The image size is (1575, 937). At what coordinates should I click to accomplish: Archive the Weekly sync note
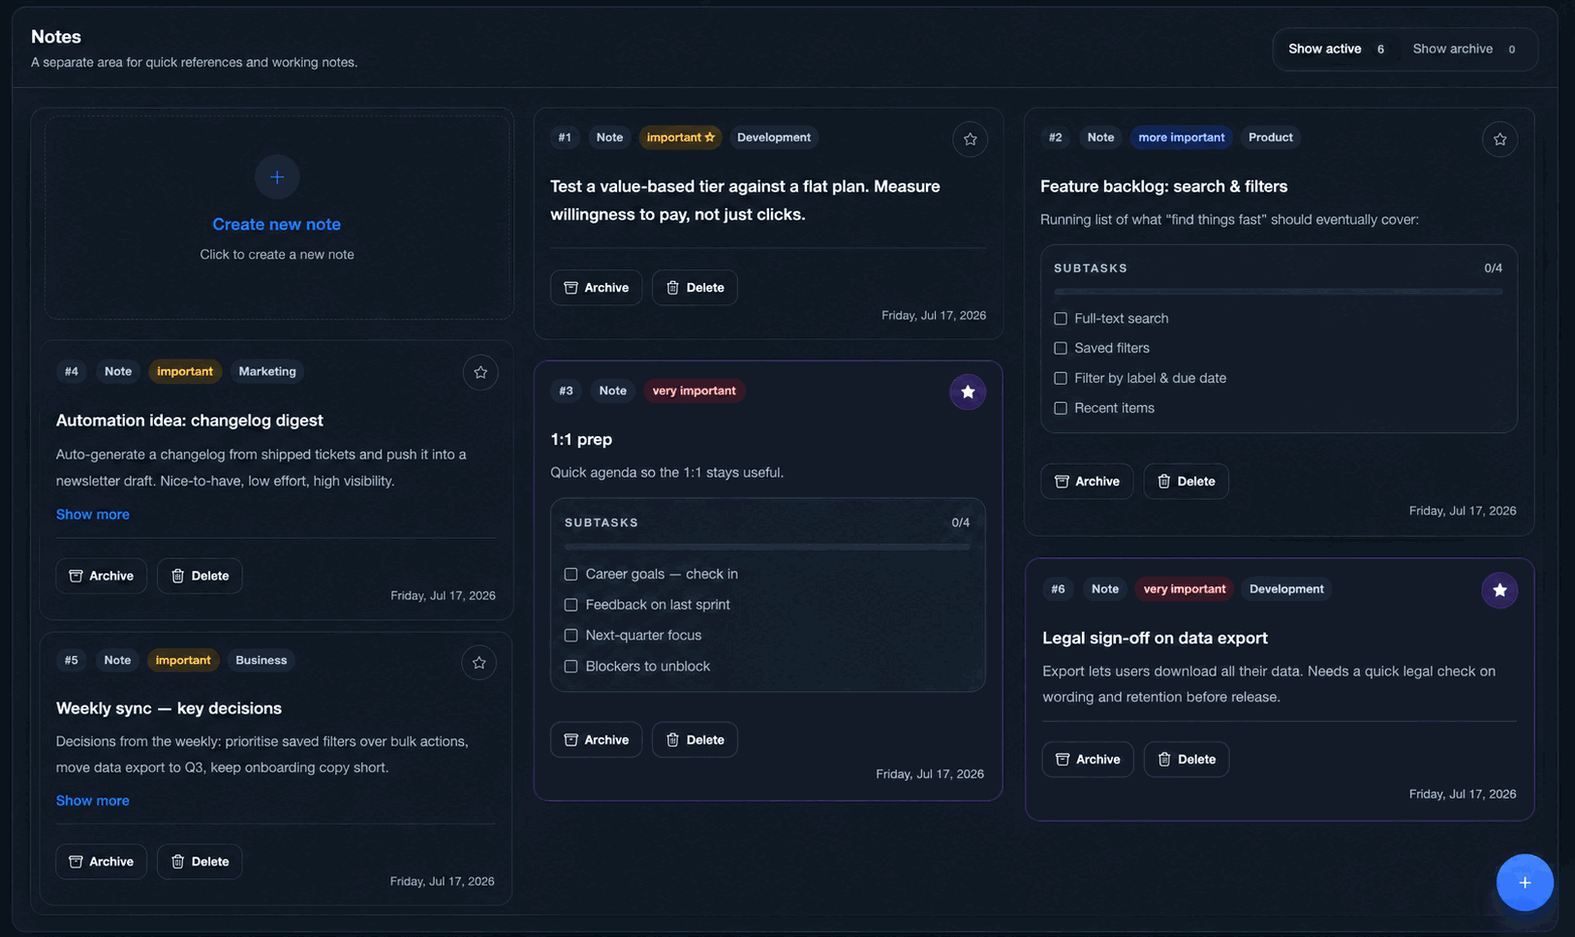coord(101,861)
